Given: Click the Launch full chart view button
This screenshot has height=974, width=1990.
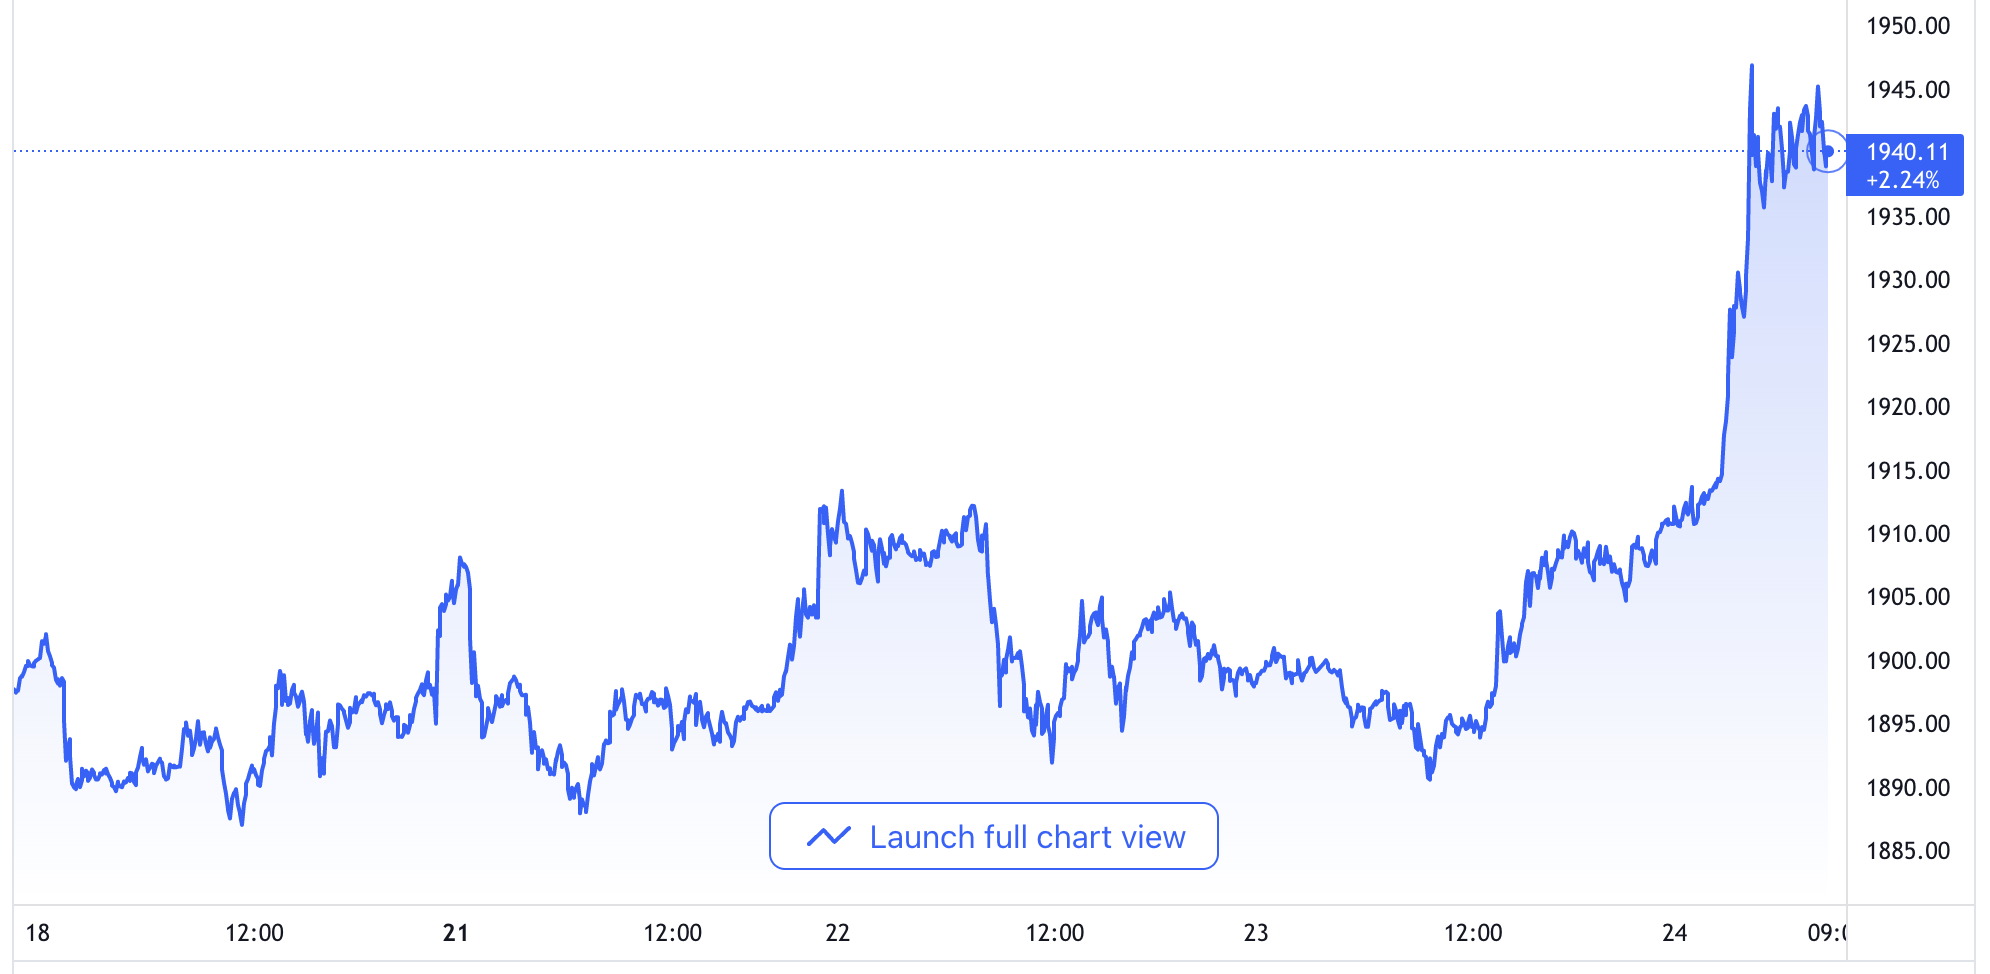Looking at the screenshot, I should pyautogui.click(x=993, y=836).
